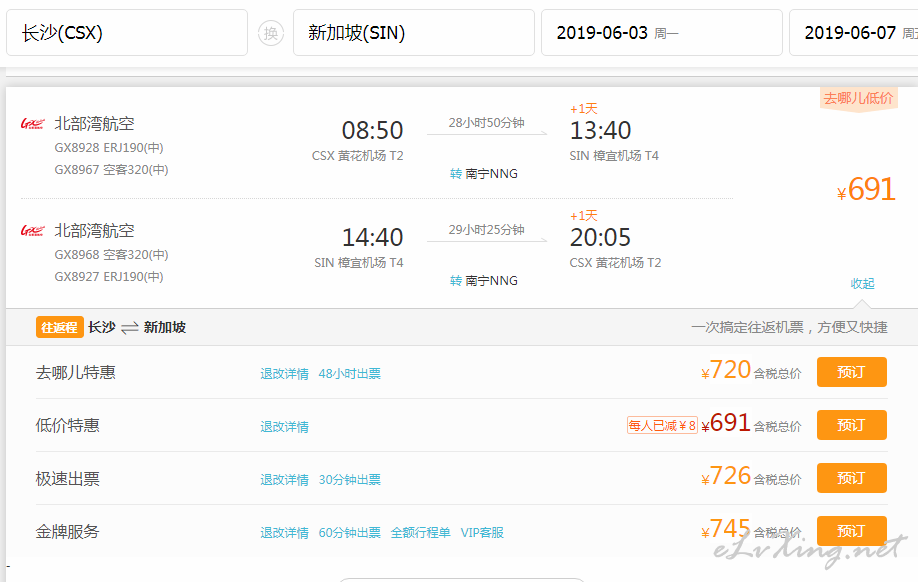Click return arrival time 20:05
Image resolution: width=918 pixels, height=582 pixels.
(601, 237)
